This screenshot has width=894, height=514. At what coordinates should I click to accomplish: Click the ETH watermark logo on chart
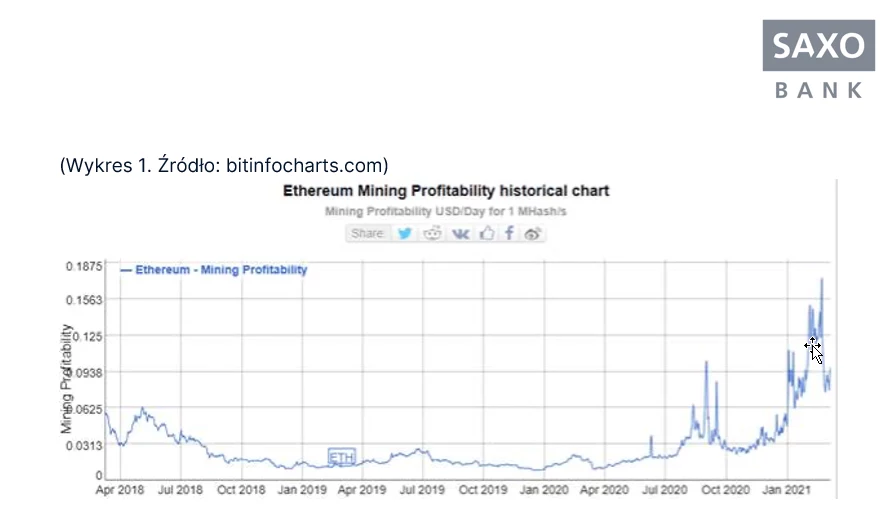(342, 457)
